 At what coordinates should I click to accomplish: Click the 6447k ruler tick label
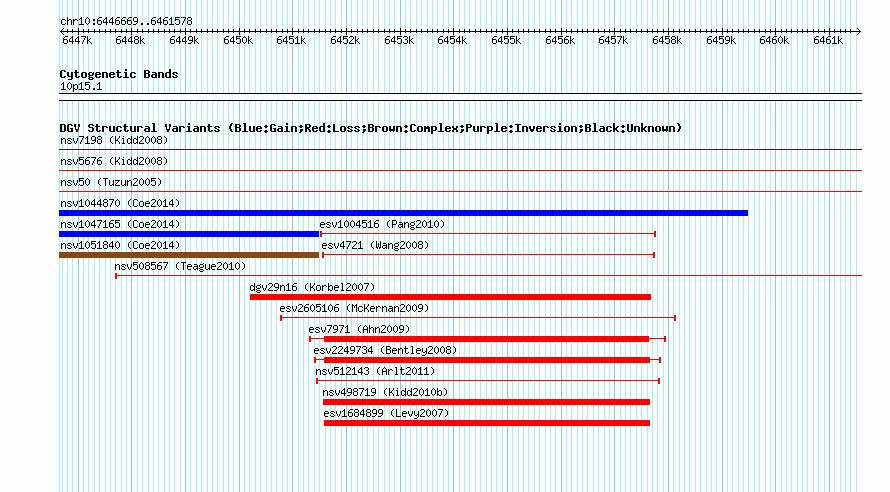pos(77,40)
